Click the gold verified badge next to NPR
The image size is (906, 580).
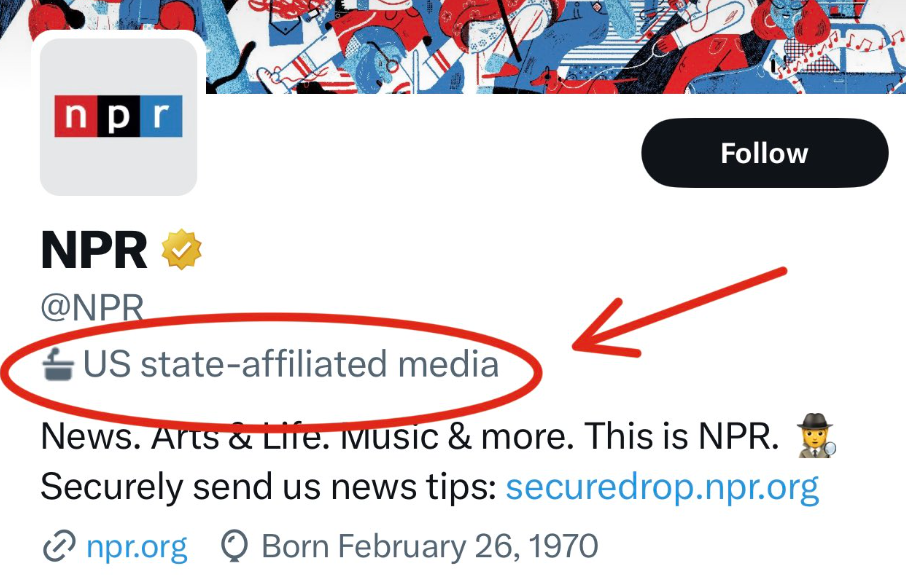pos(182,250)
